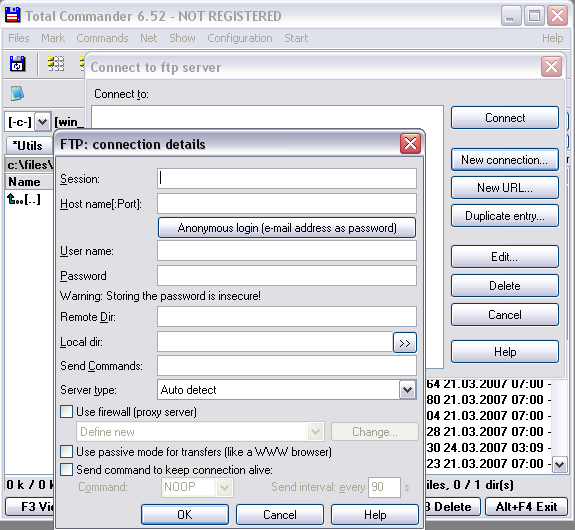Click Duplicate entry... button
The image size is (575, 530).
(x=505, y=216)
